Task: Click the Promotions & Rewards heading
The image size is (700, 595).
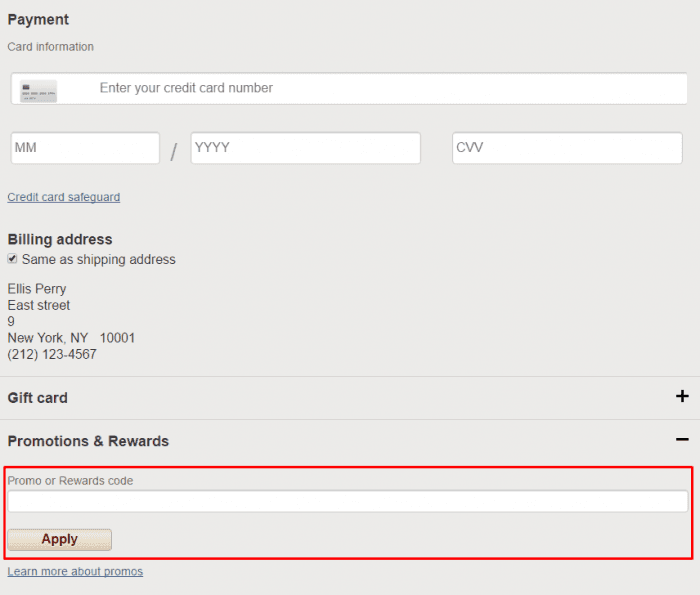Action: [88, 441]
